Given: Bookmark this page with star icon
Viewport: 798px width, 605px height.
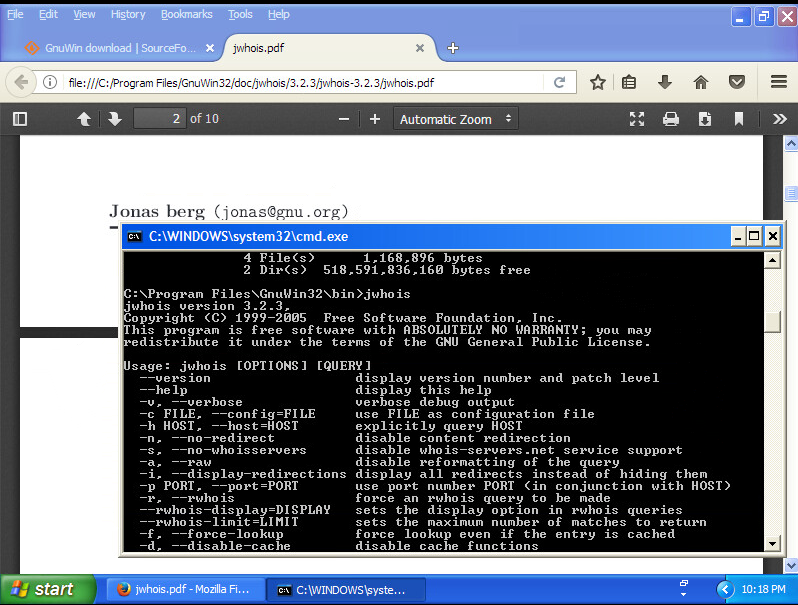Looking at the screenshot, I should tap(598, 82).
